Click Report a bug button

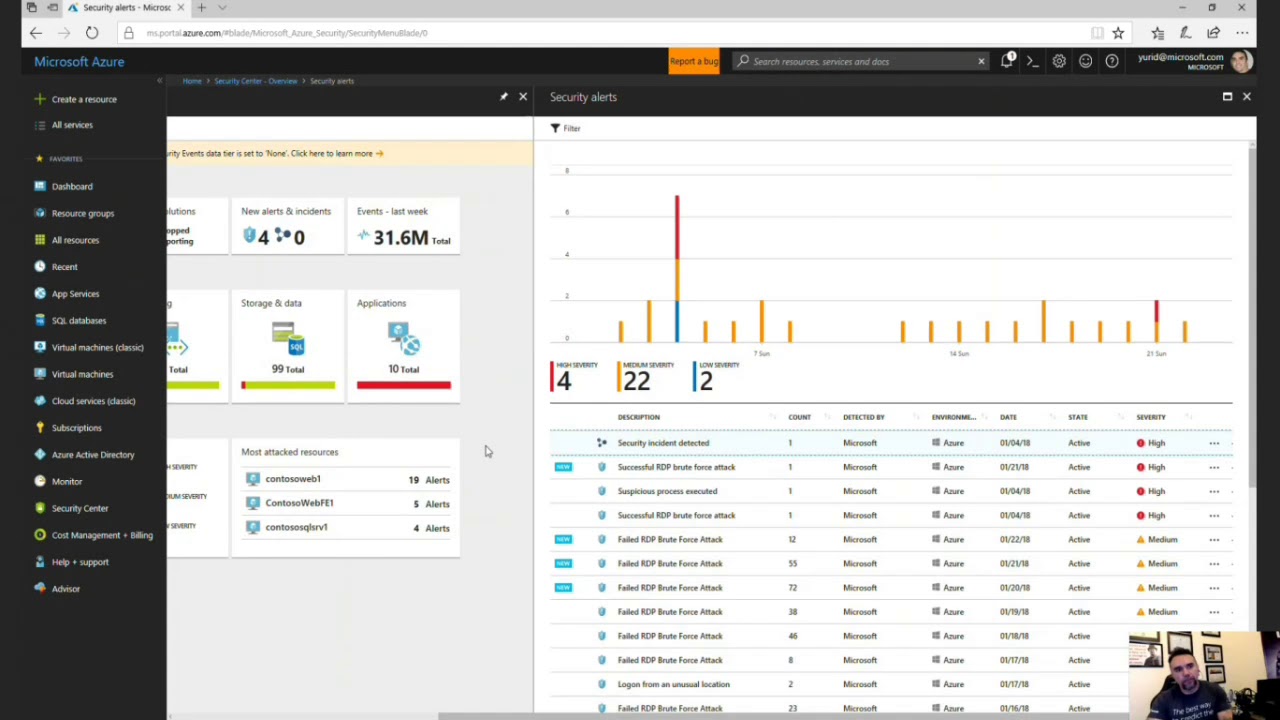(x=694, y=61)
